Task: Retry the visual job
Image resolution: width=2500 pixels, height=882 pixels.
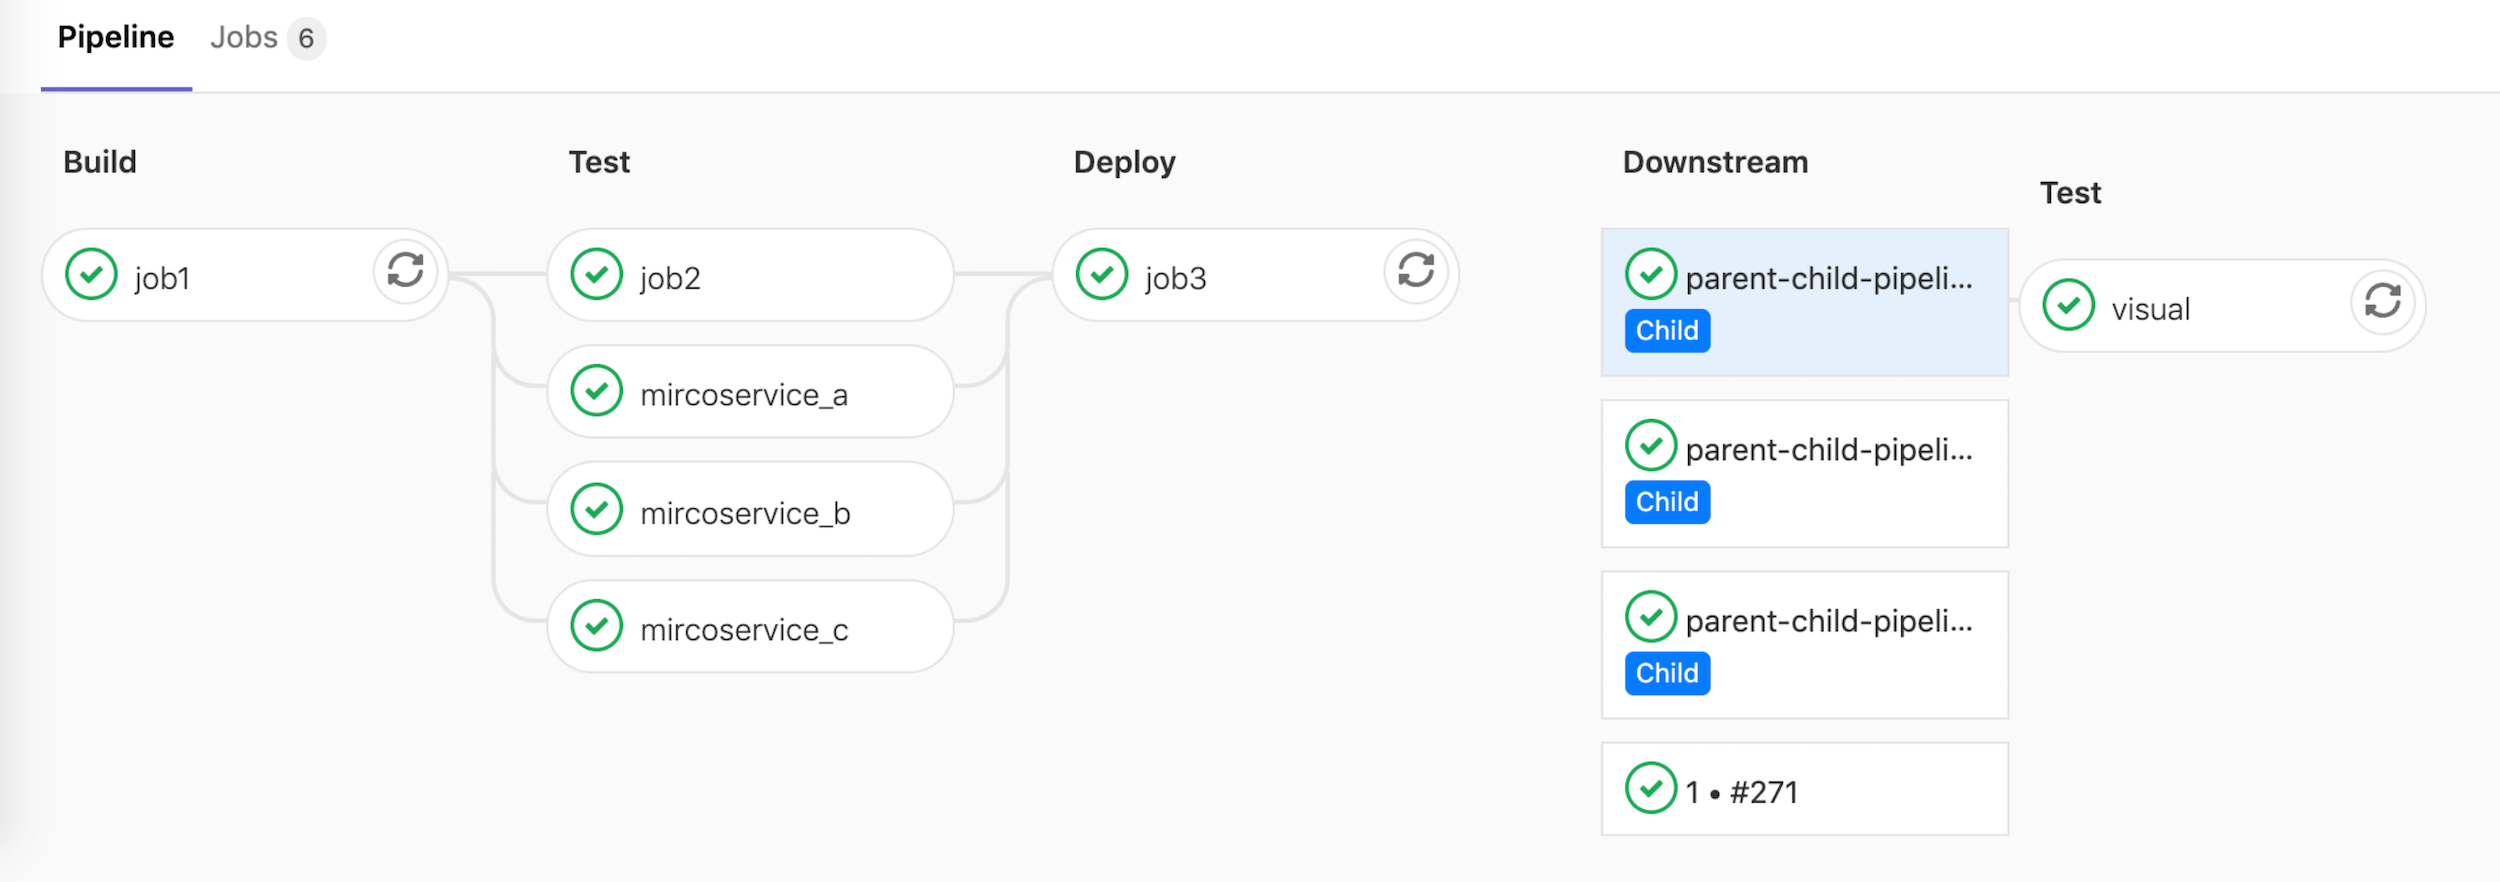Action: 2383,302
